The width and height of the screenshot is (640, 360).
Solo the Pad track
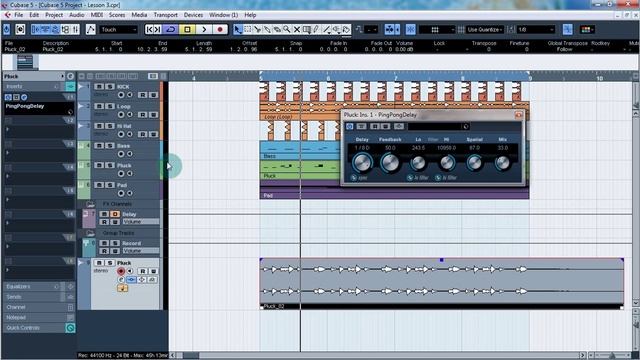(109, 185)
